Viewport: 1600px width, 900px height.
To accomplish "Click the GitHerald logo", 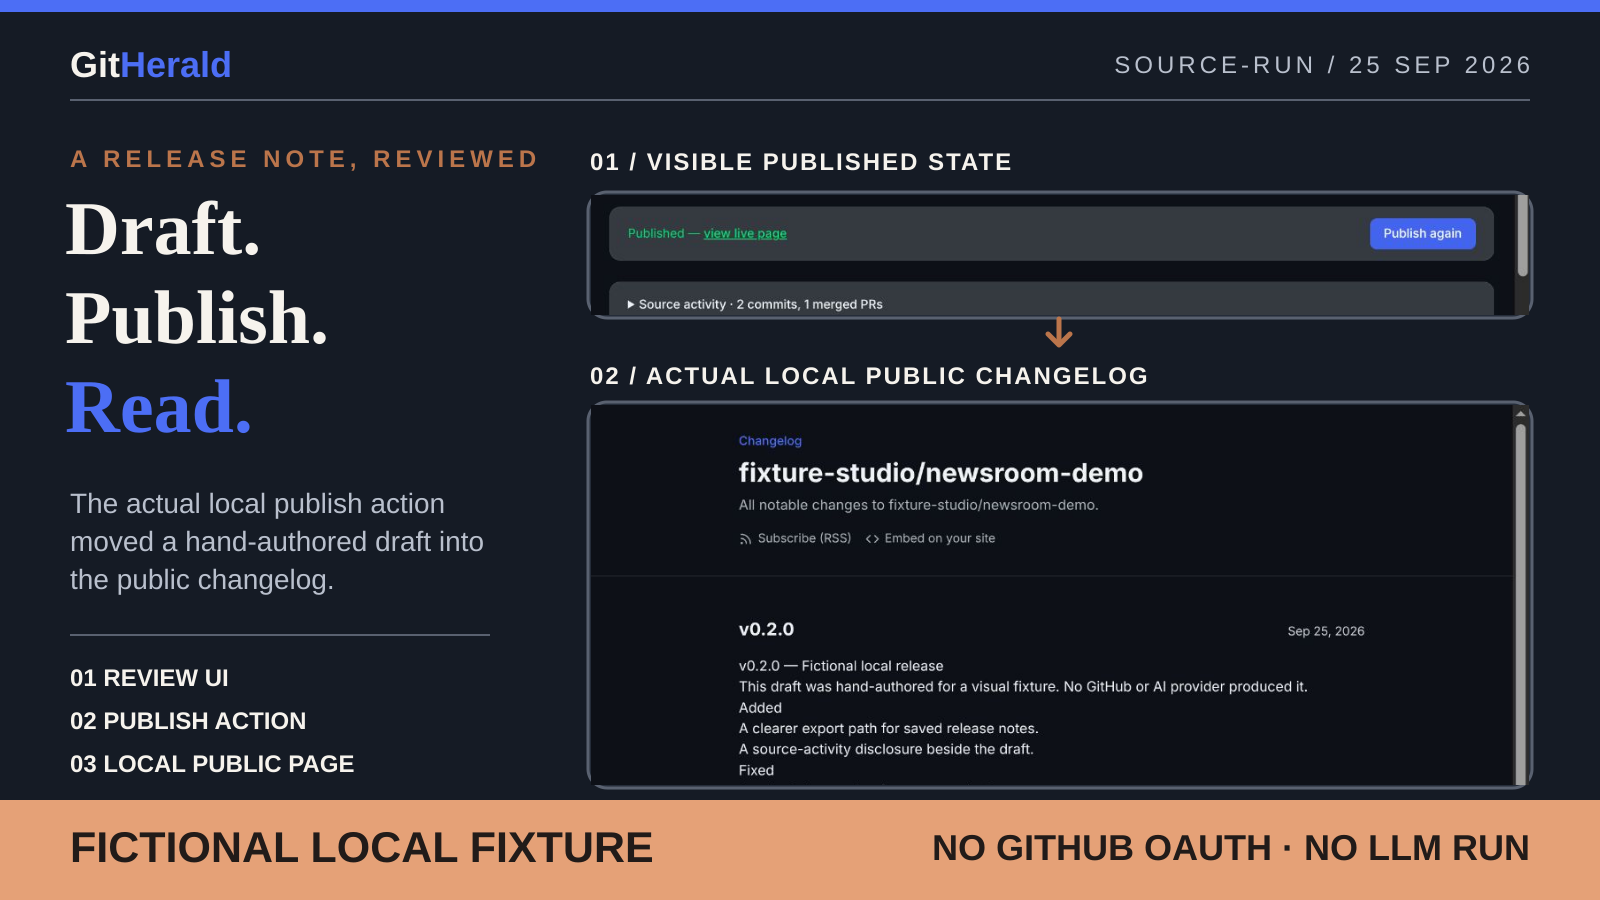I will pos(151,65).
